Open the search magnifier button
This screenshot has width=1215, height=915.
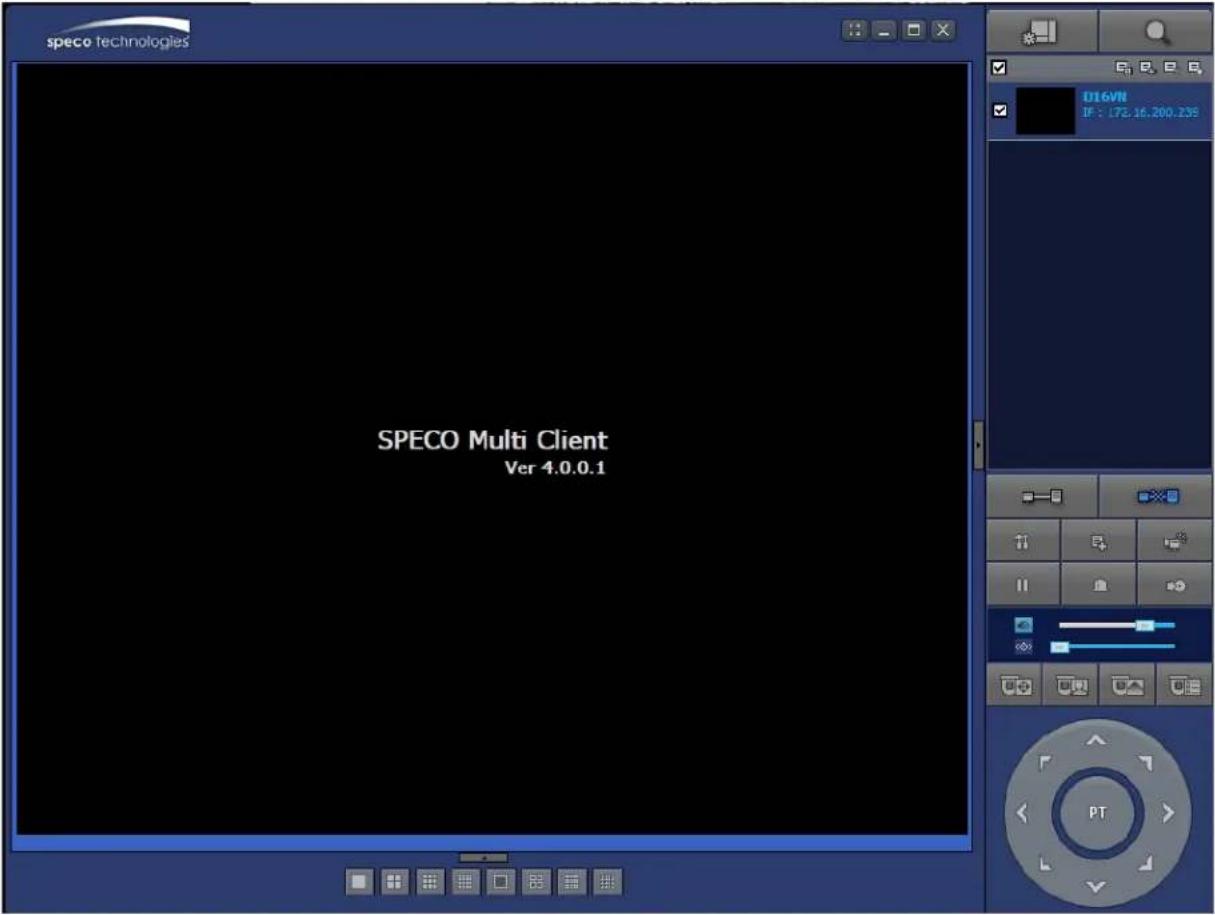pos(1156,32)
